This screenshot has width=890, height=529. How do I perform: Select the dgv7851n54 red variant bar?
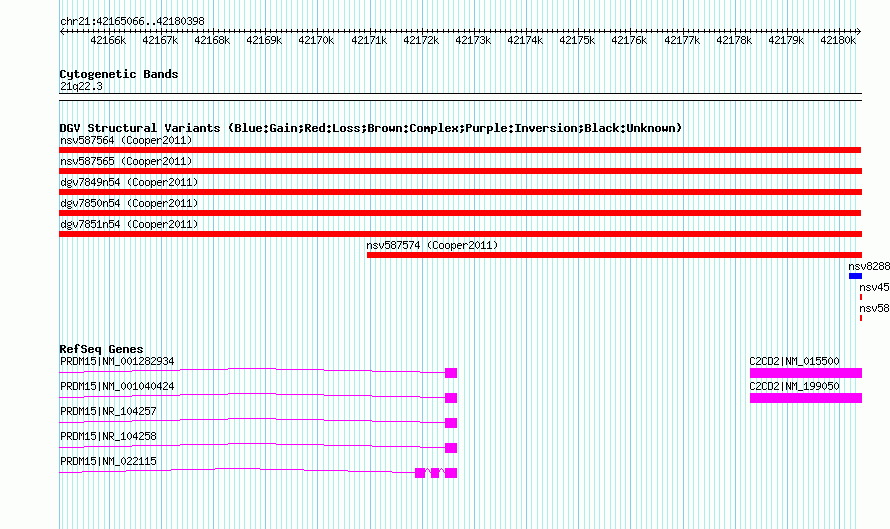click(460, 234)
